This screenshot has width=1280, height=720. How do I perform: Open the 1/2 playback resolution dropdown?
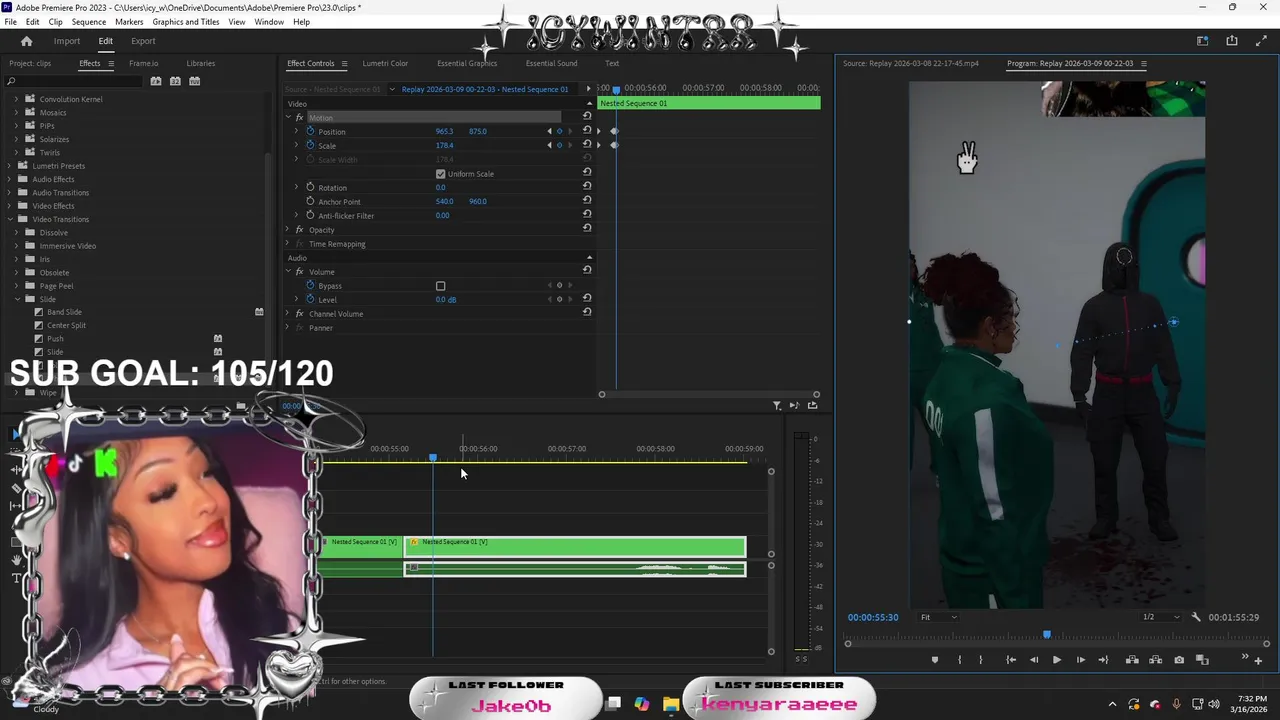click(1161, 617)
